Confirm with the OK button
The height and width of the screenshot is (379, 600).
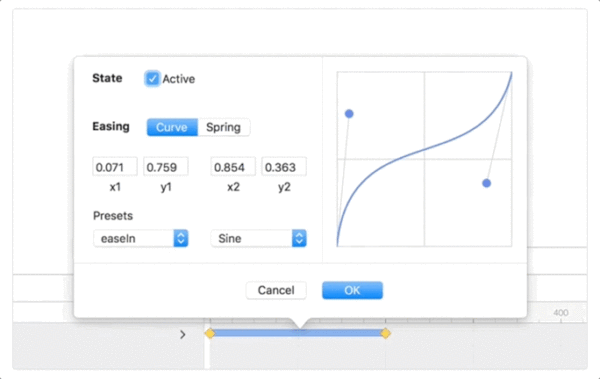click(352, 290)
